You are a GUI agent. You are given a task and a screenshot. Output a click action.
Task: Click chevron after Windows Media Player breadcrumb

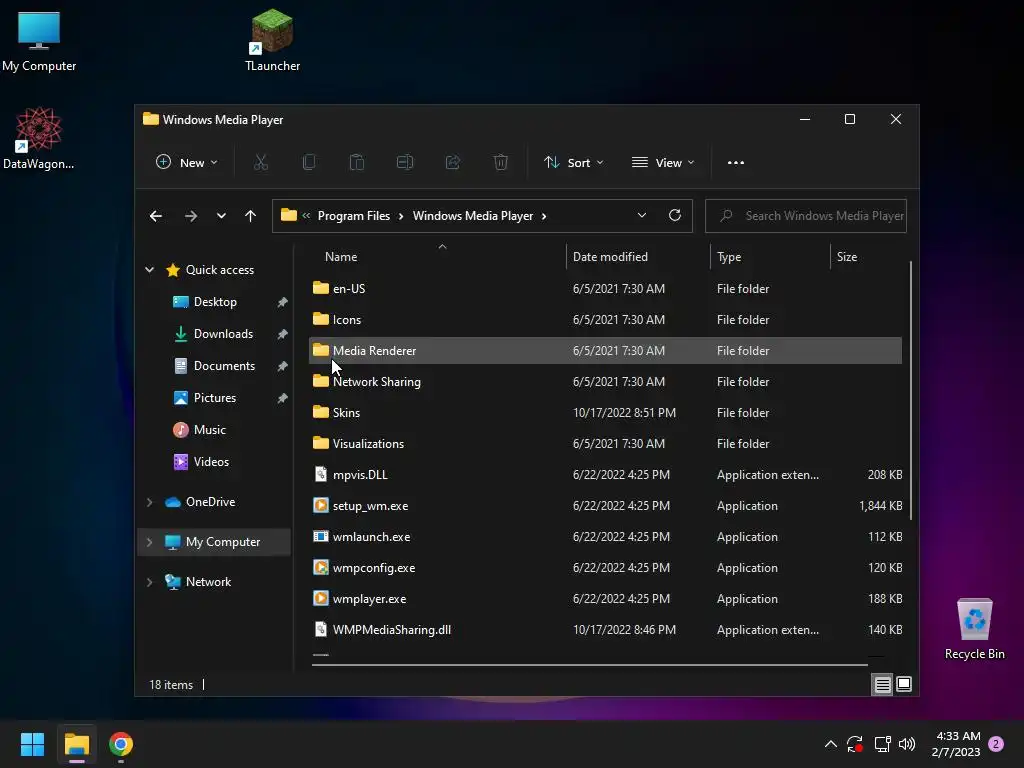point(544,216)
